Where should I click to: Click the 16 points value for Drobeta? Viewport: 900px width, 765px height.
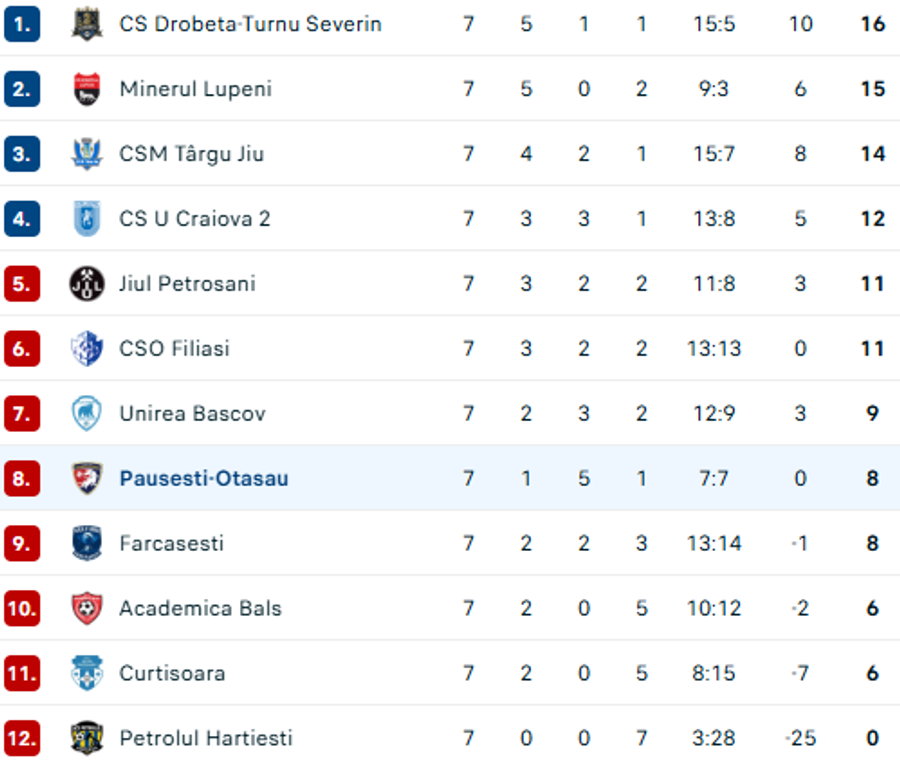pyautogui.click(x=872, y=24)
